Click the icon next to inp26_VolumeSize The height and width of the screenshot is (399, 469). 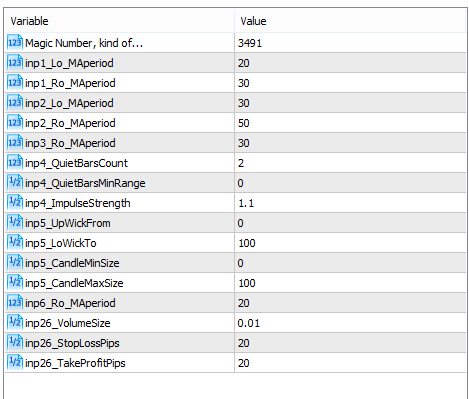(x=15, y=323)
